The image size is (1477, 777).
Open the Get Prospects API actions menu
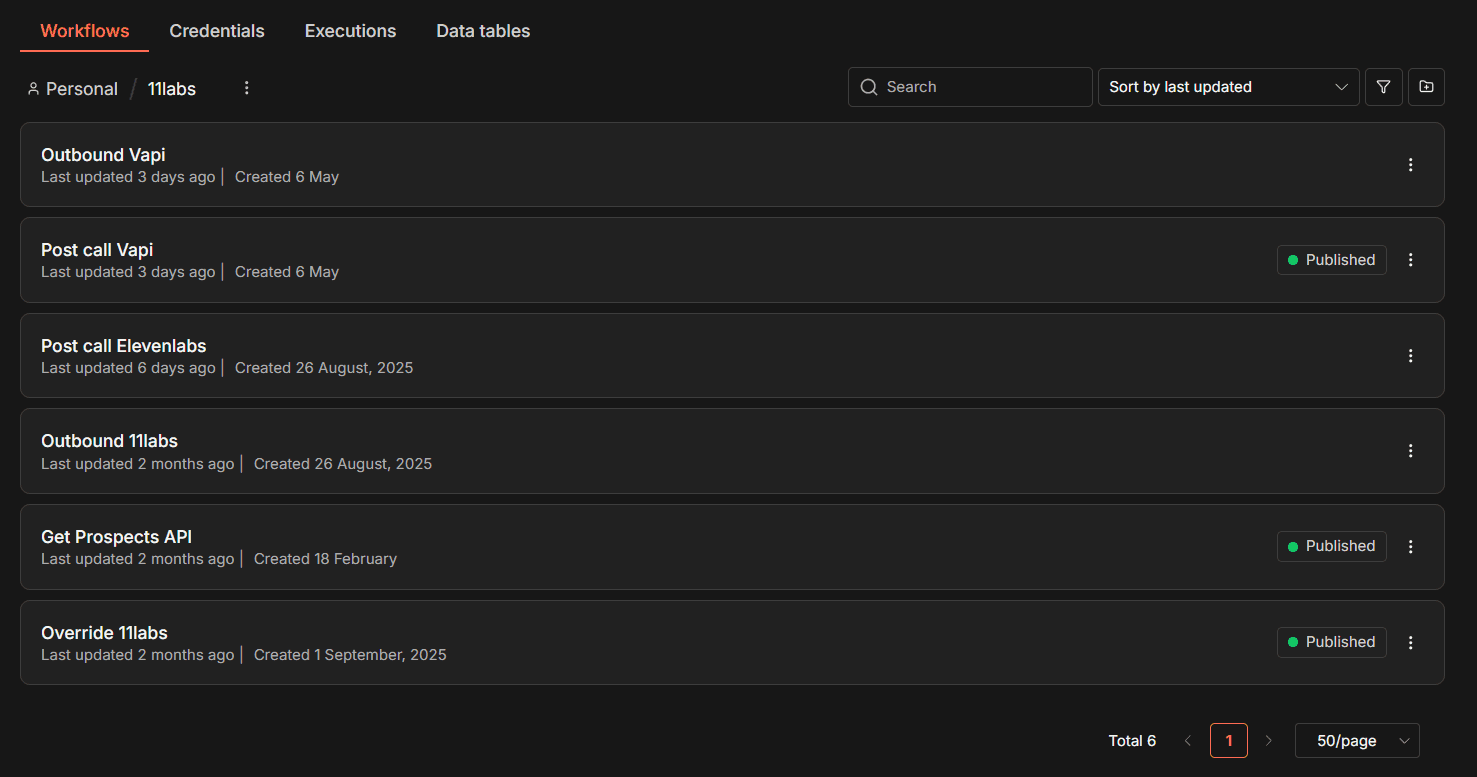pos(1411,547)
